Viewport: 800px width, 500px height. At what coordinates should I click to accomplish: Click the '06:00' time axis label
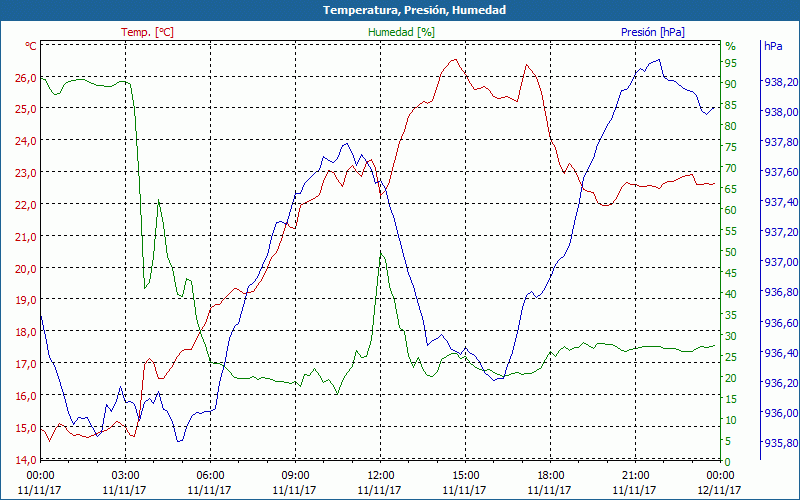[x=210, y=476]
